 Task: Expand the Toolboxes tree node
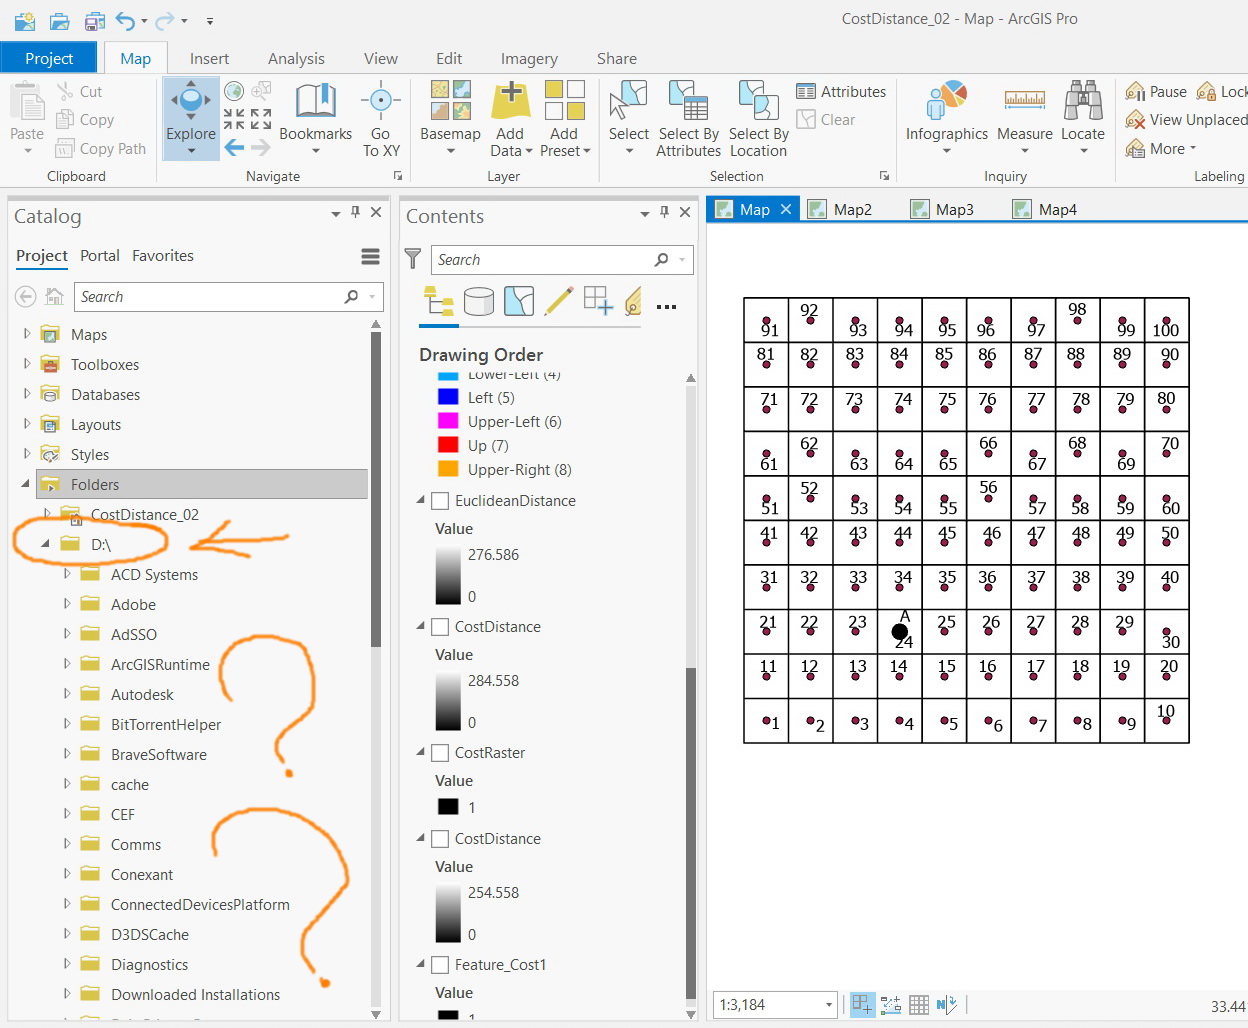(x=27, y=364)
